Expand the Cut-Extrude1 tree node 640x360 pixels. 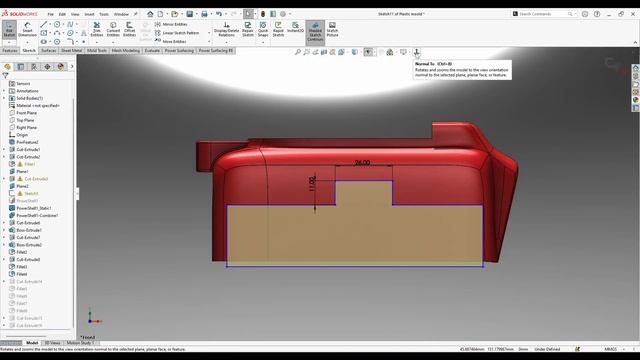coord(4,150)
